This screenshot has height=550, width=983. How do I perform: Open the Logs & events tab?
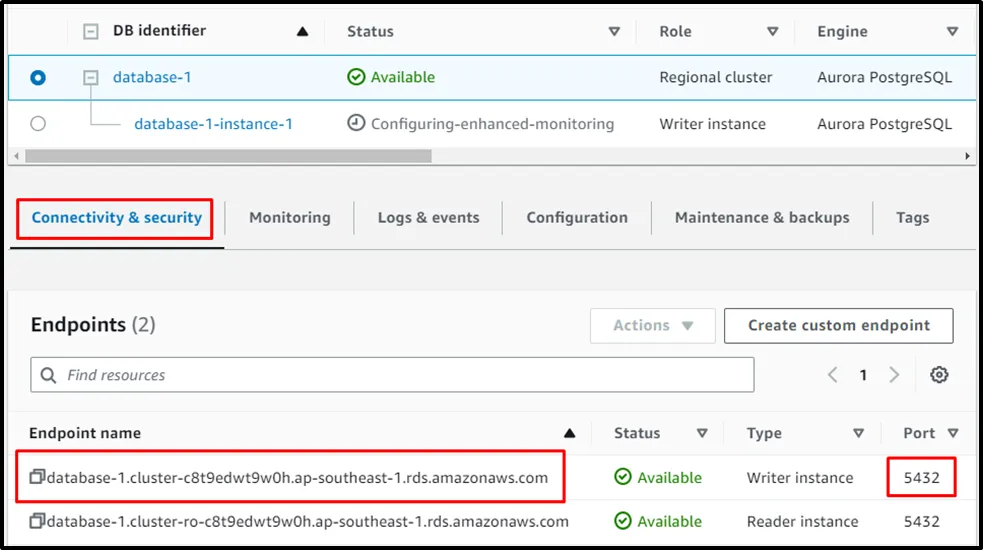coord(428,218)
